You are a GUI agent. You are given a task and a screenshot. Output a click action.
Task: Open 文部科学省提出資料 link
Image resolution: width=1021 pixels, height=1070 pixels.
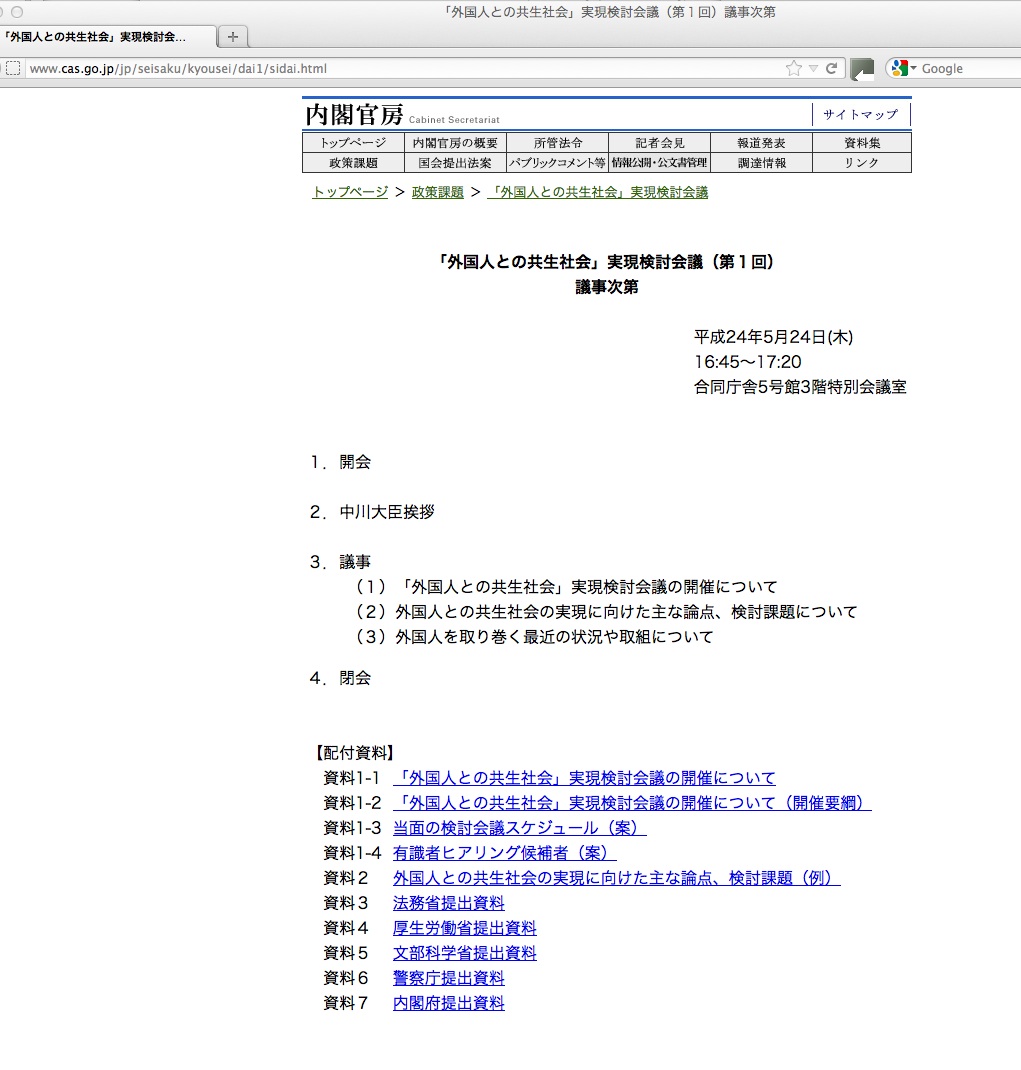465,953
